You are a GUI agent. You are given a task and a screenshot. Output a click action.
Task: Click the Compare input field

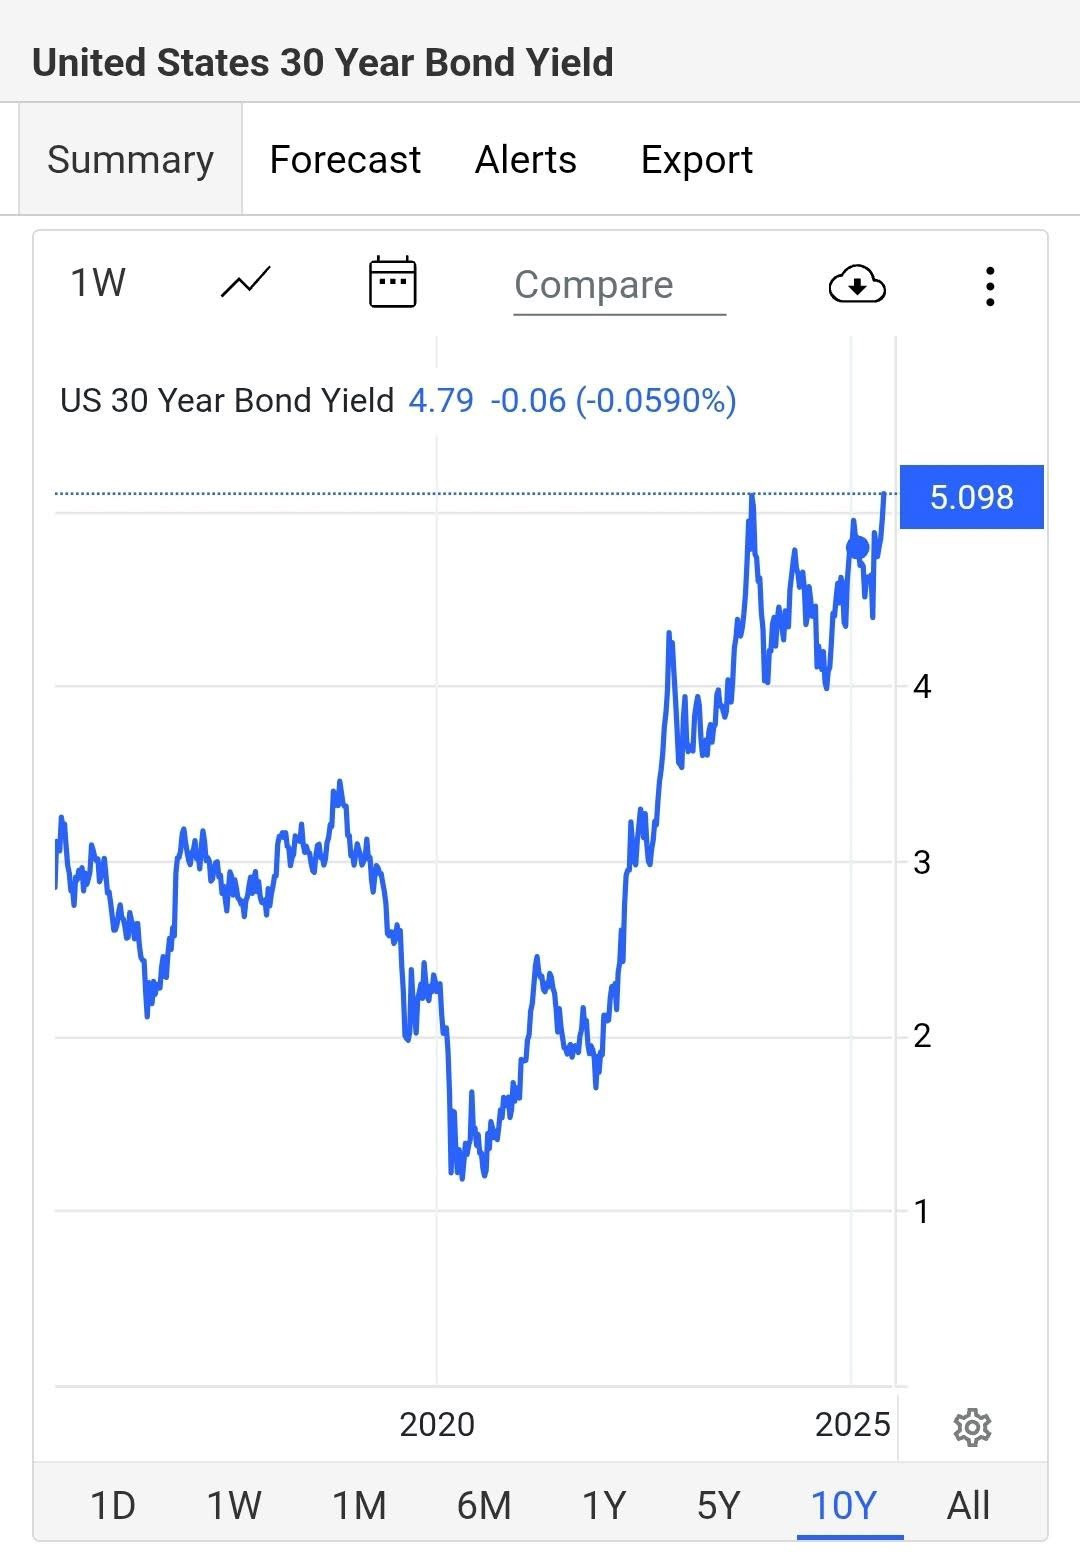pos(620,286)
